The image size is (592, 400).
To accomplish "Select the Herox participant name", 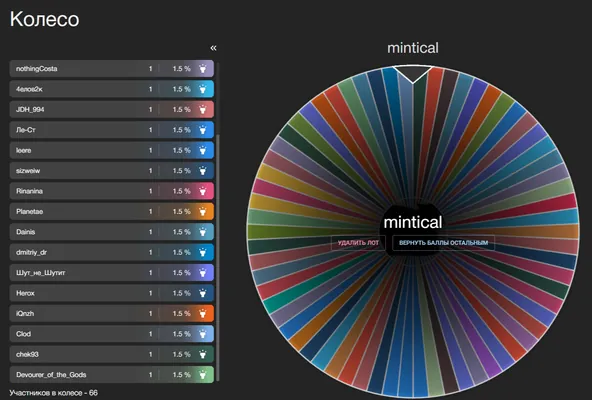I will (x=25, y=293).
